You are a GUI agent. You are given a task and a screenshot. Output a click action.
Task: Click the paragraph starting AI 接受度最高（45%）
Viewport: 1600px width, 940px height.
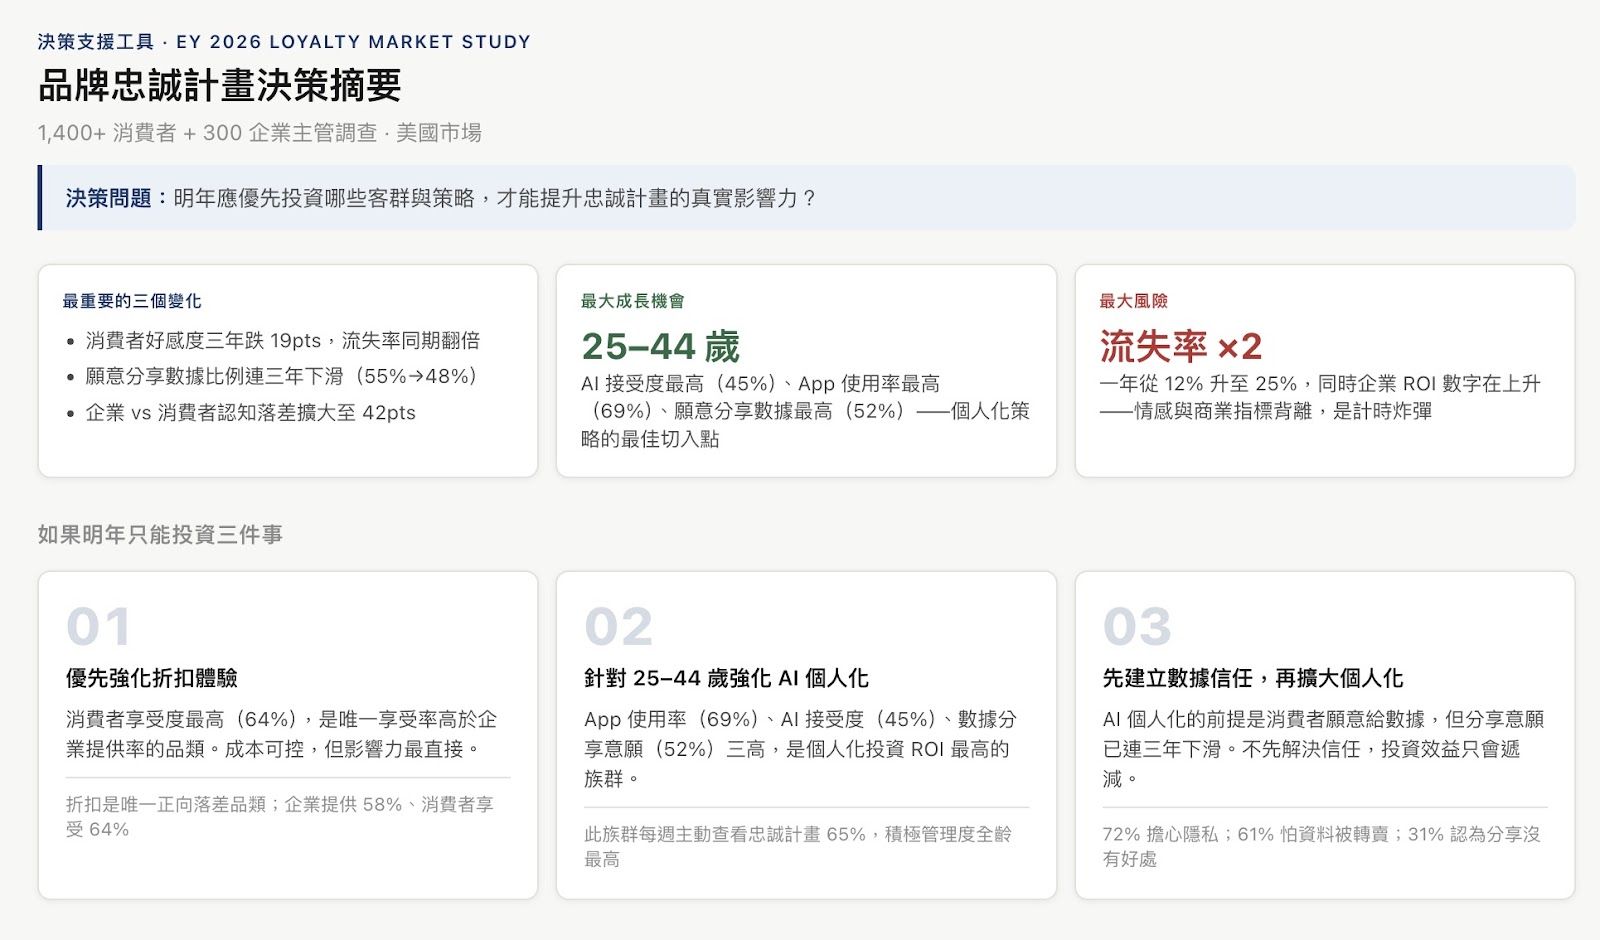806,411
